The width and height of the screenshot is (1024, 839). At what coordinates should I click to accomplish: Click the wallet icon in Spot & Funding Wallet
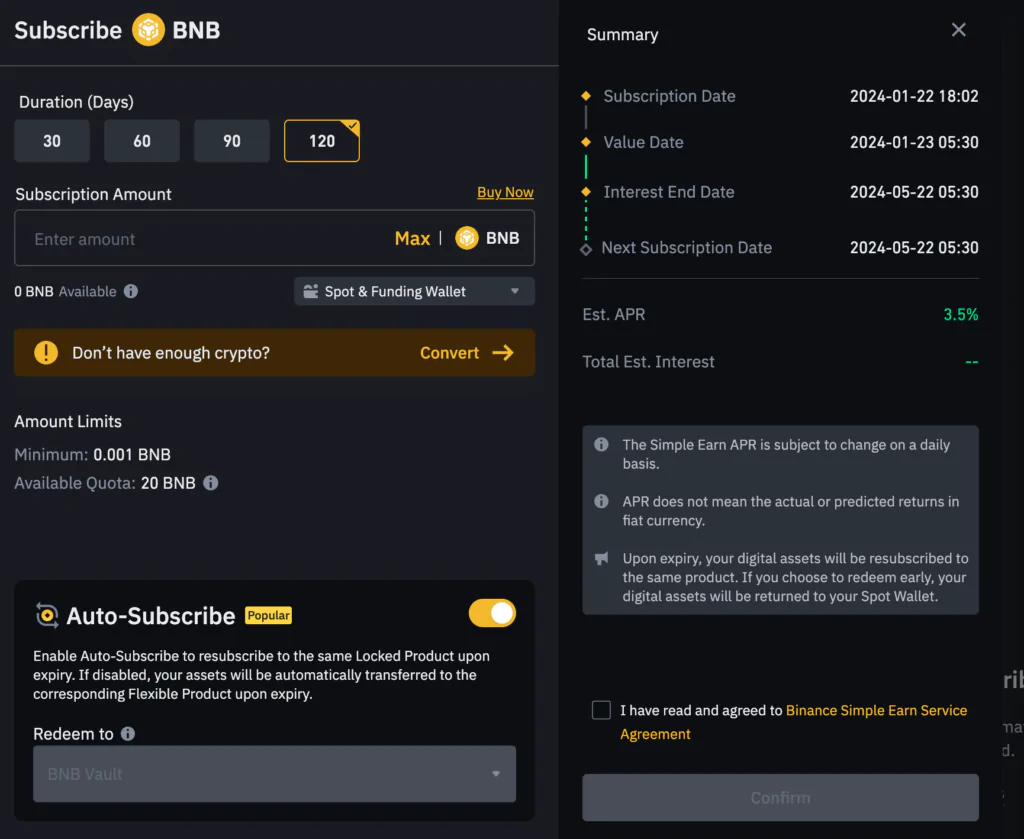(x=314, y=291)
